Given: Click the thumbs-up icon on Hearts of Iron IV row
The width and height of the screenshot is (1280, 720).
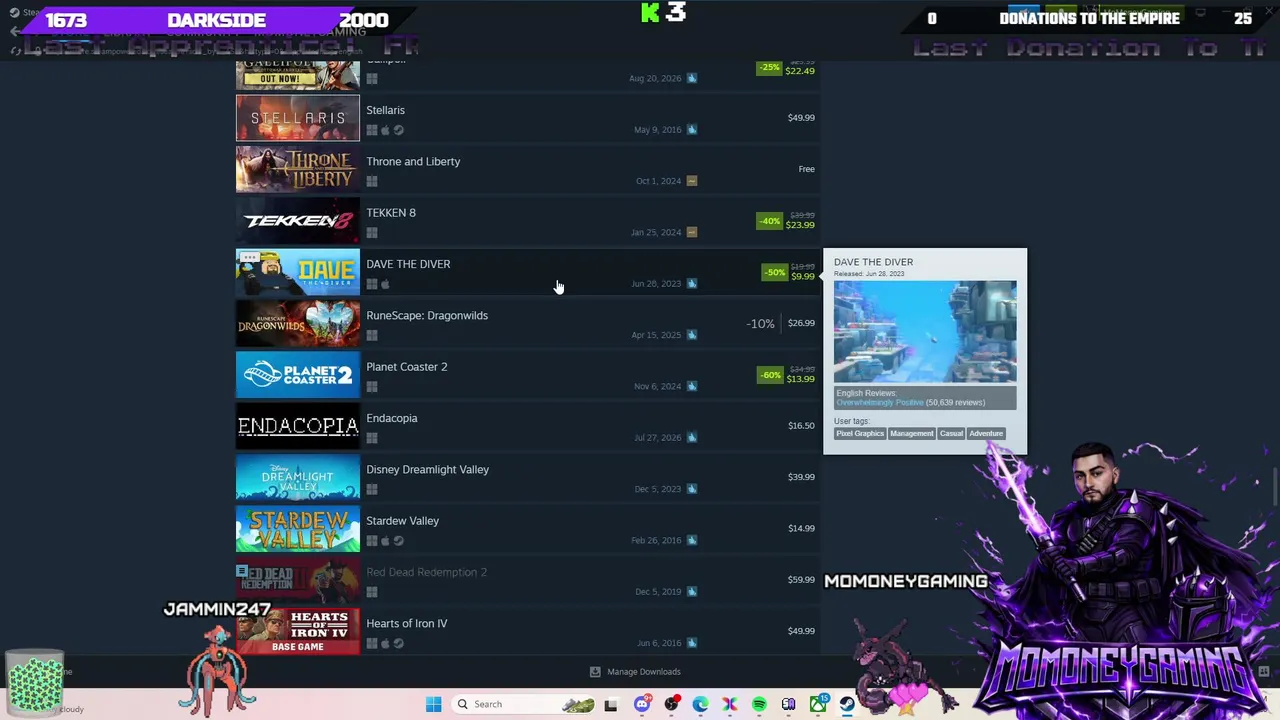Looking at the screenshot, I should (x=691, y=643).
